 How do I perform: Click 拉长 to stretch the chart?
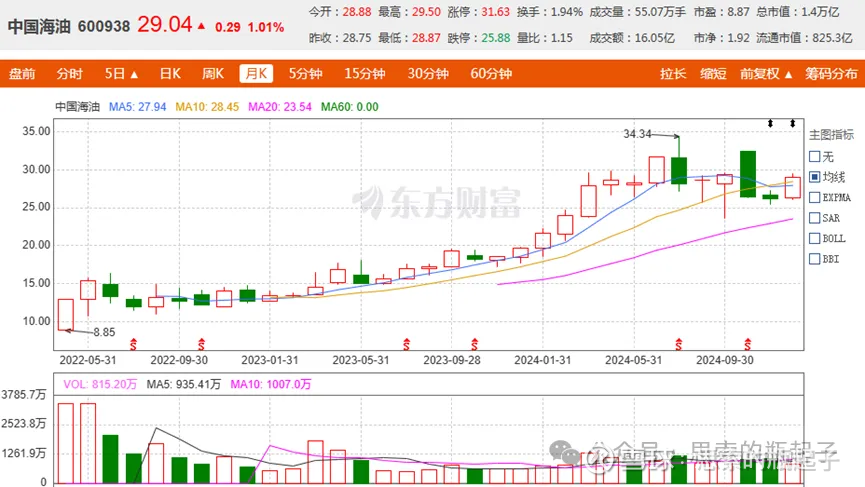point(673,74)
